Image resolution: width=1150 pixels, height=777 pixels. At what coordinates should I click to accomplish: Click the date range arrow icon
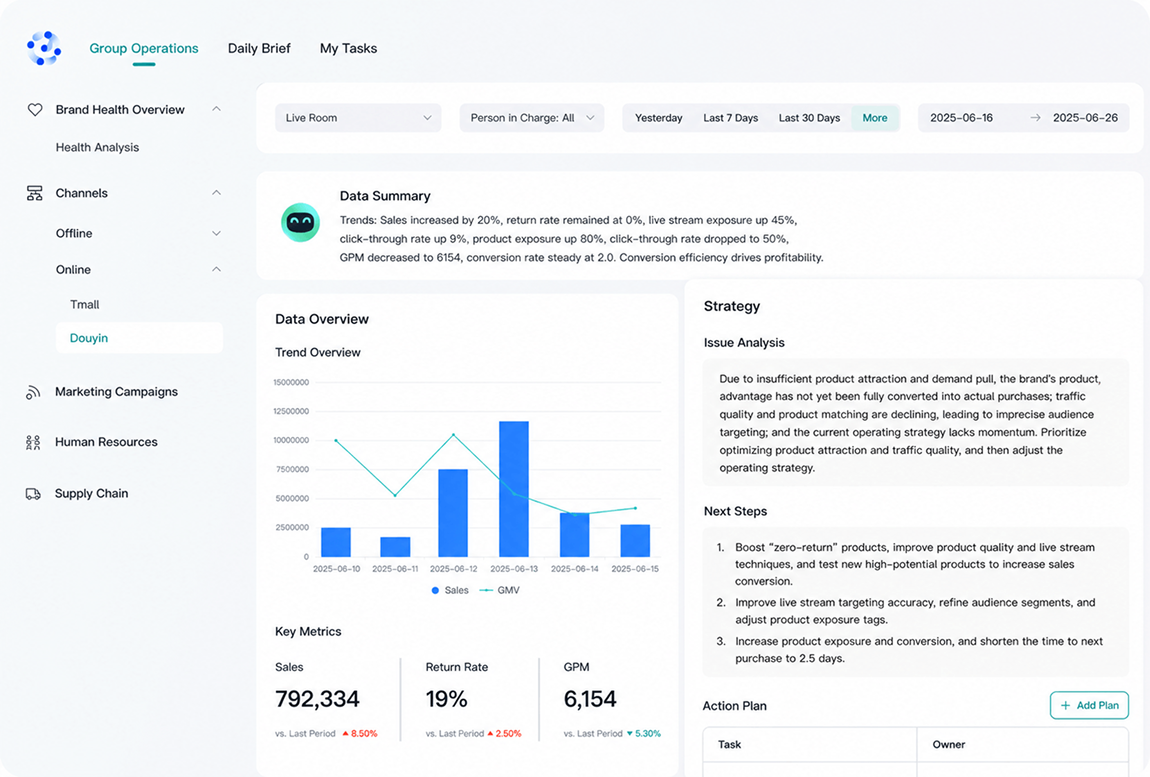(x=1035, y=117)
